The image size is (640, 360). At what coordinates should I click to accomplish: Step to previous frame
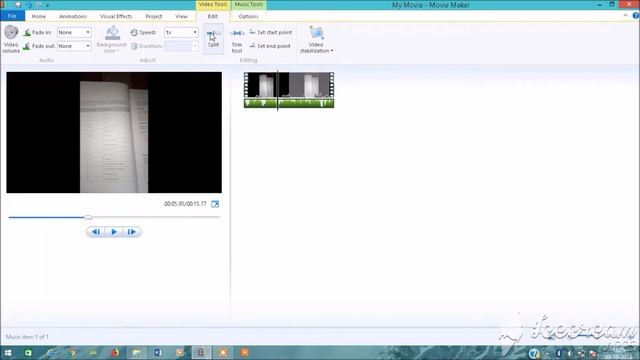96,232
